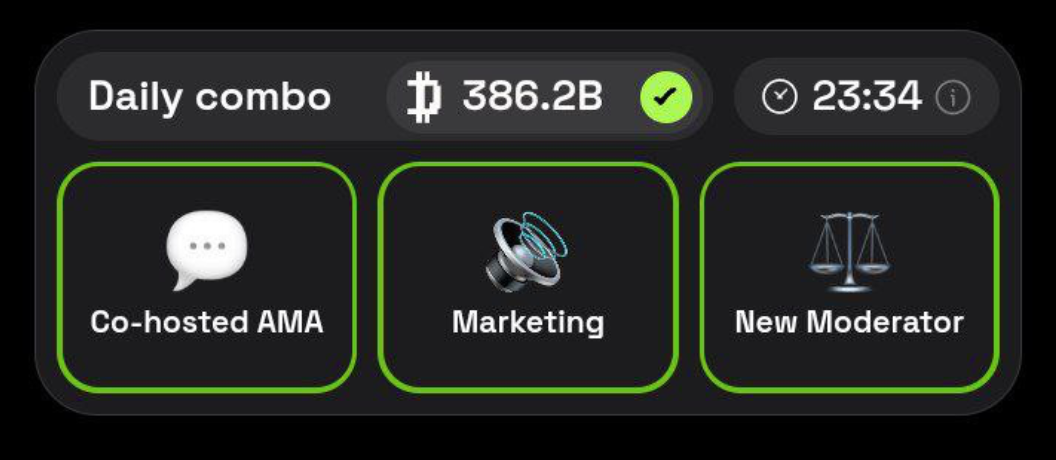Click the New Moderator label text
Screen dimensions: 1056x460
click(849, 322)
